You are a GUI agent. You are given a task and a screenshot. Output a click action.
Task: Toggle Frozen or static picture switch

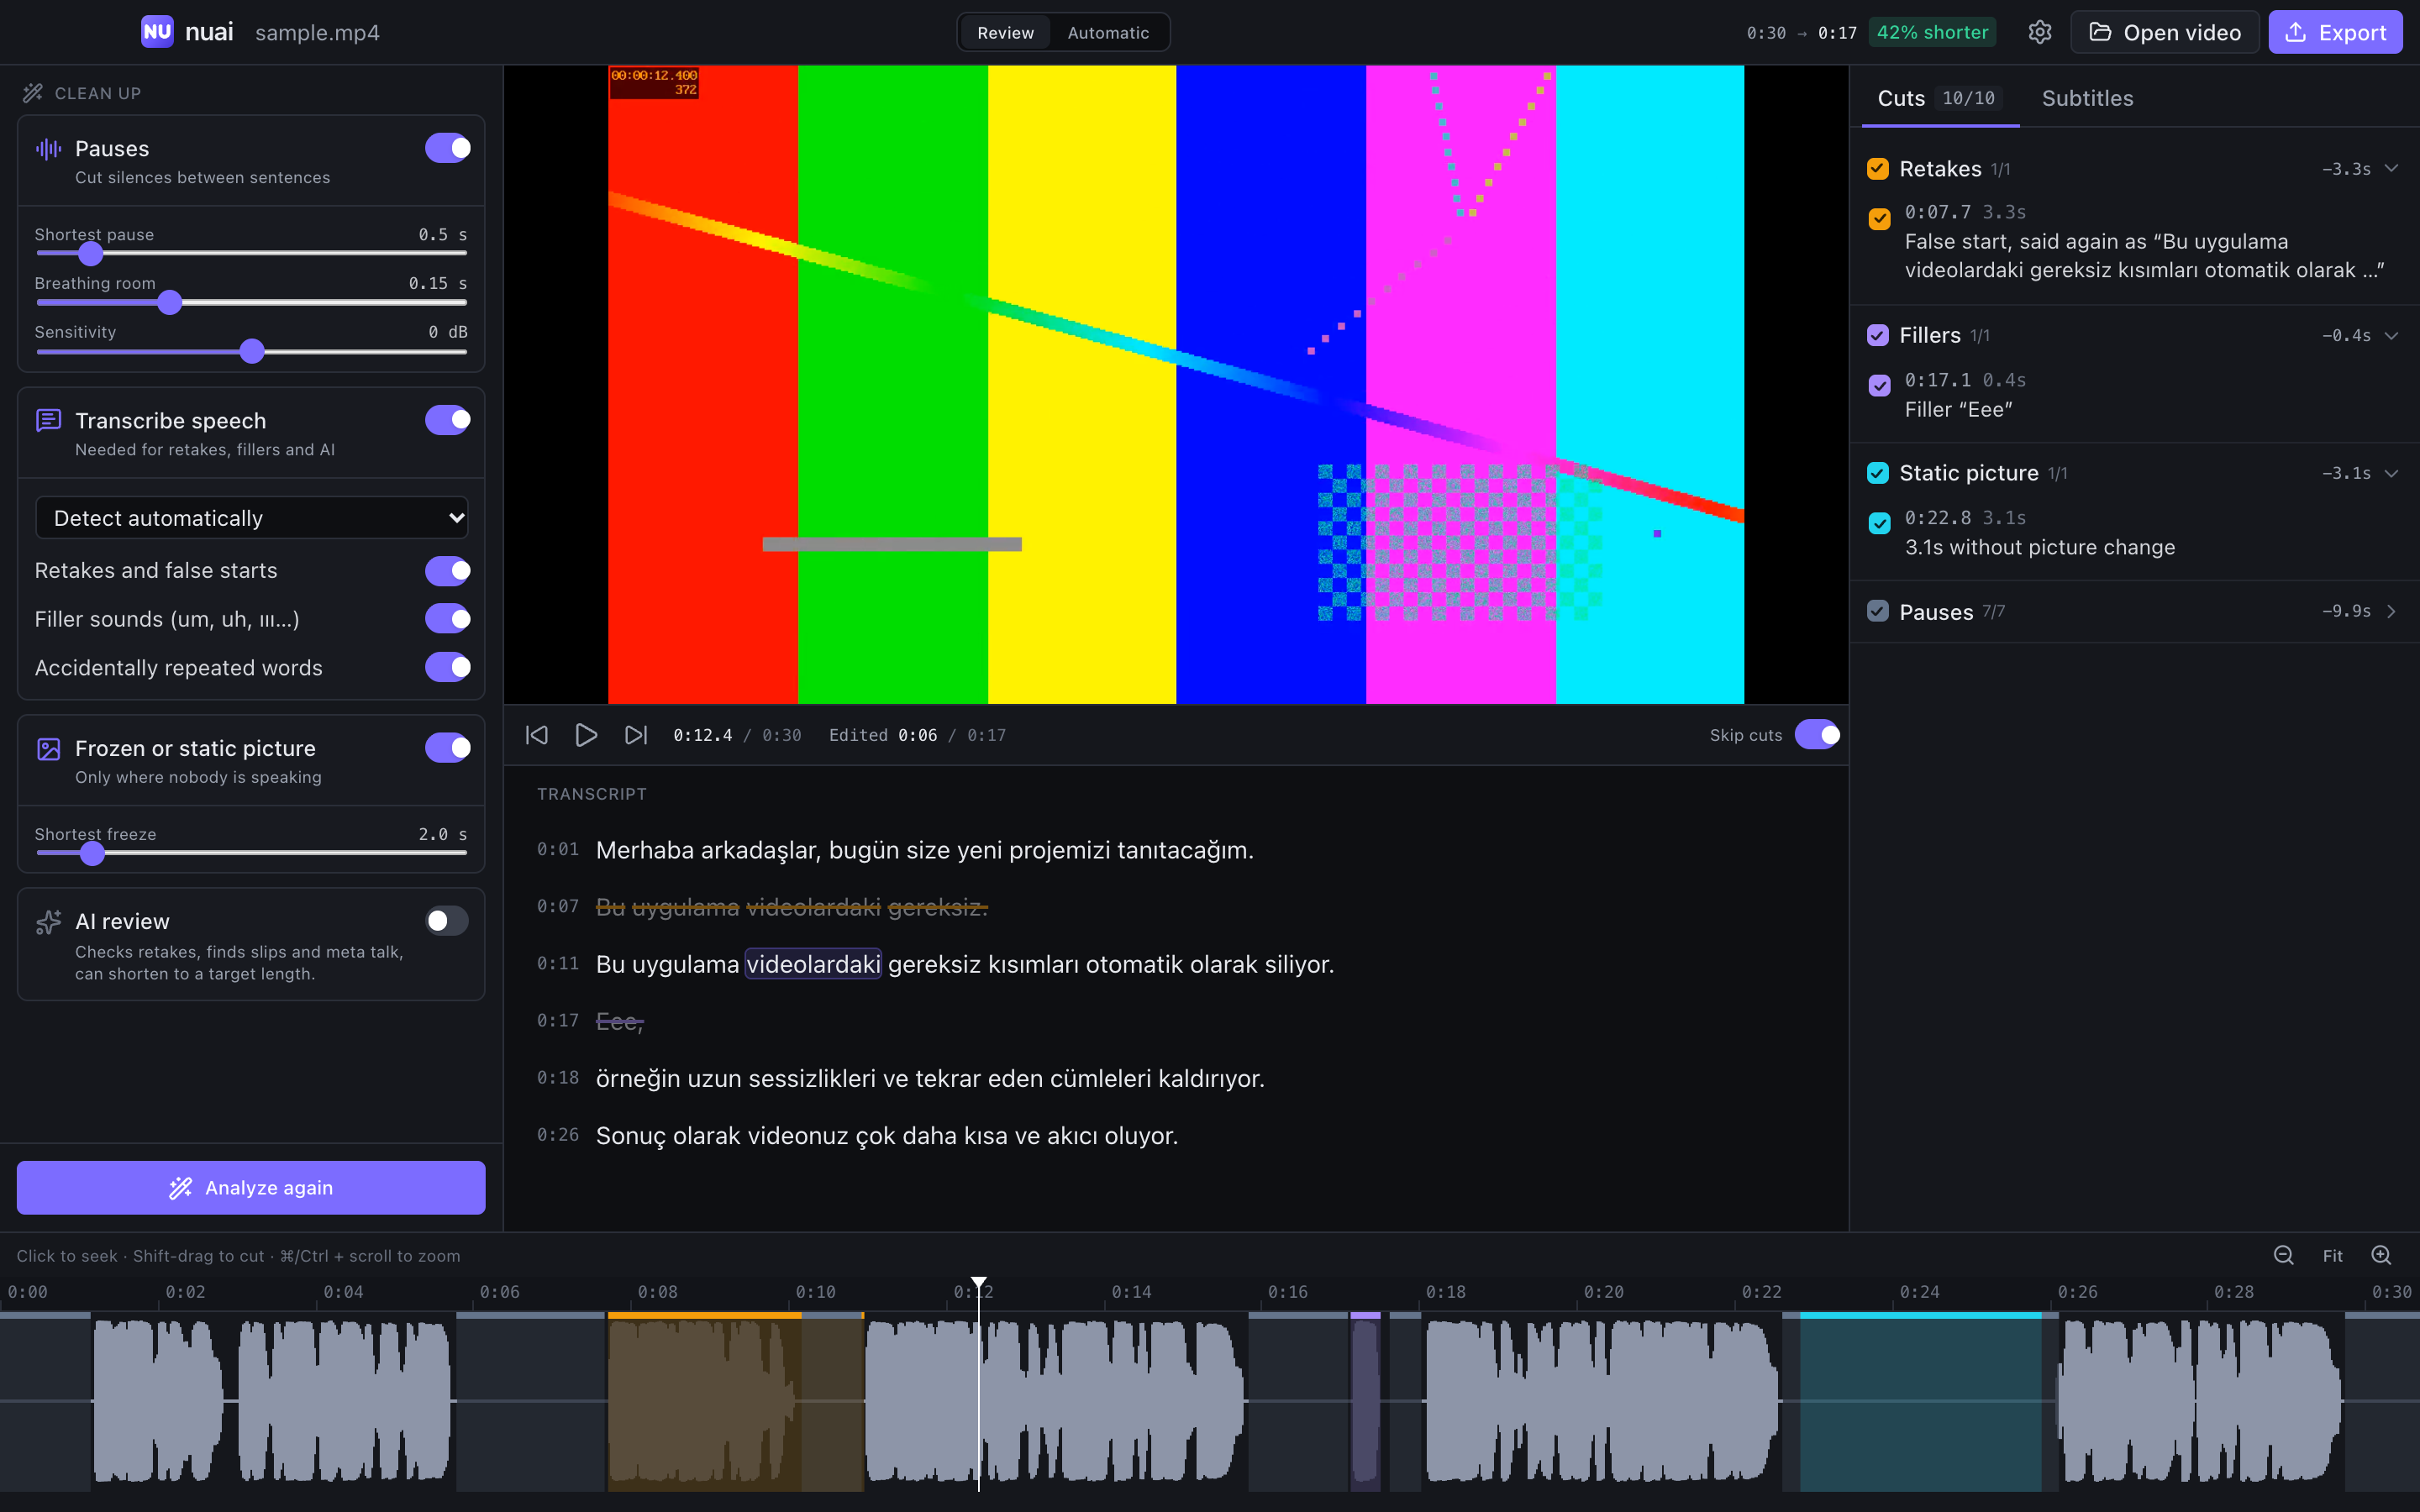click(448, 748)
